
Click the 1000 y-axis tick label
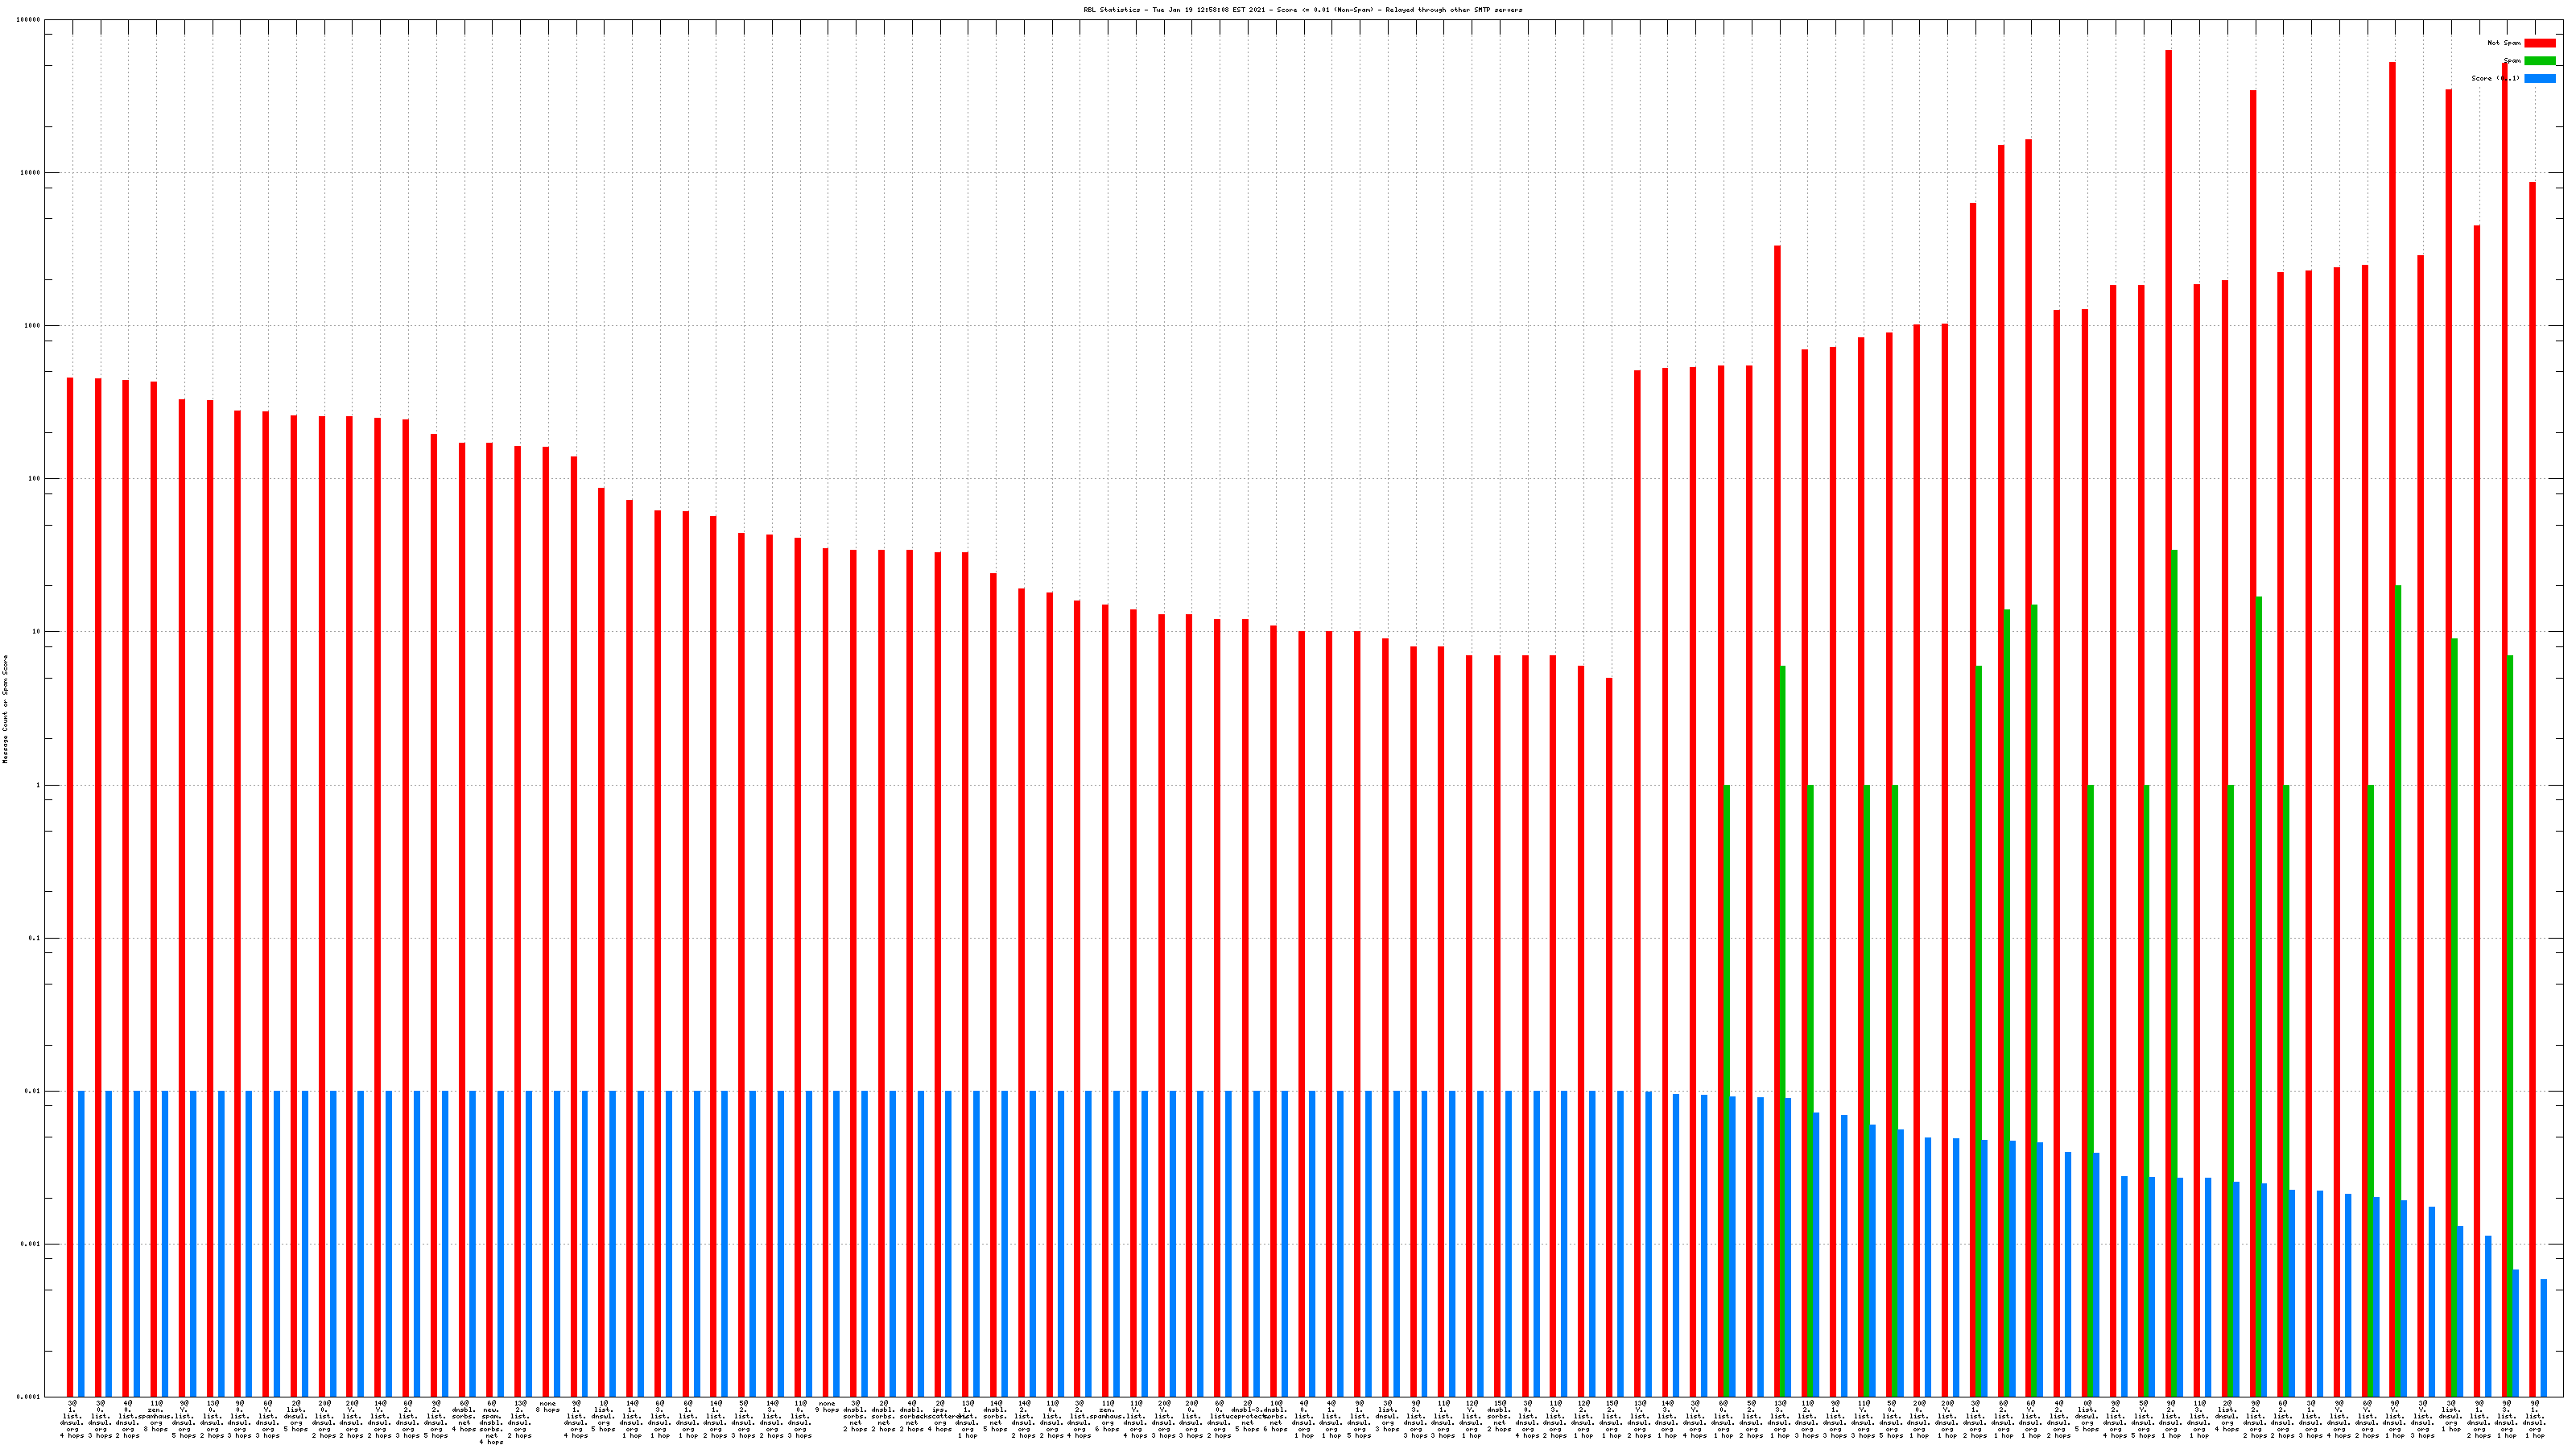click(x=33, y=326)
